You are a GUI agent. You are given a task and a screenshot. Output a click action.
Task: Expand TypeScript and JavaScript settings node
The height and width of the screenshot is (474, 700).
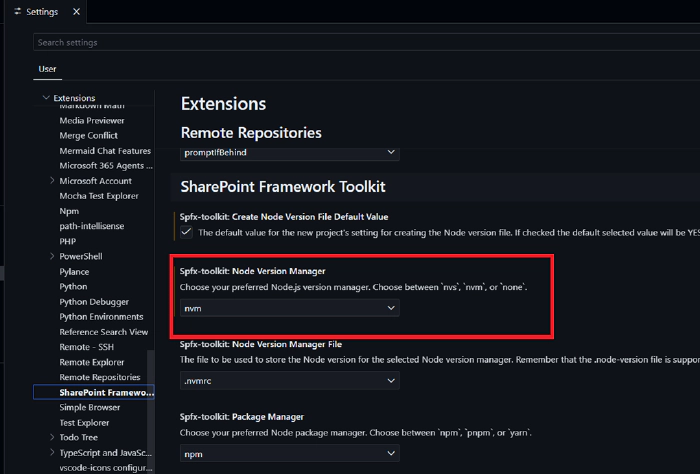click(52, 452)
